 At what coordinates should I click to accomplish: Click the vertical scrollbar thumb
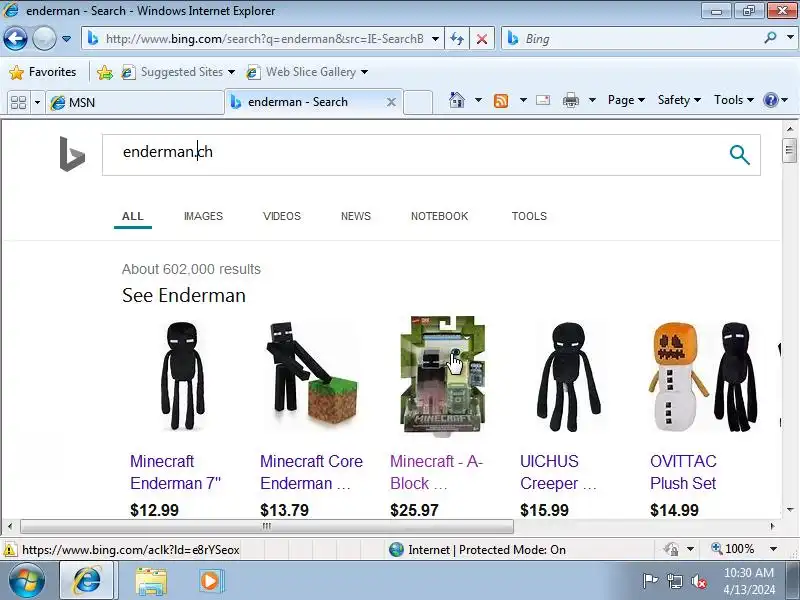(x=789, y=150)
